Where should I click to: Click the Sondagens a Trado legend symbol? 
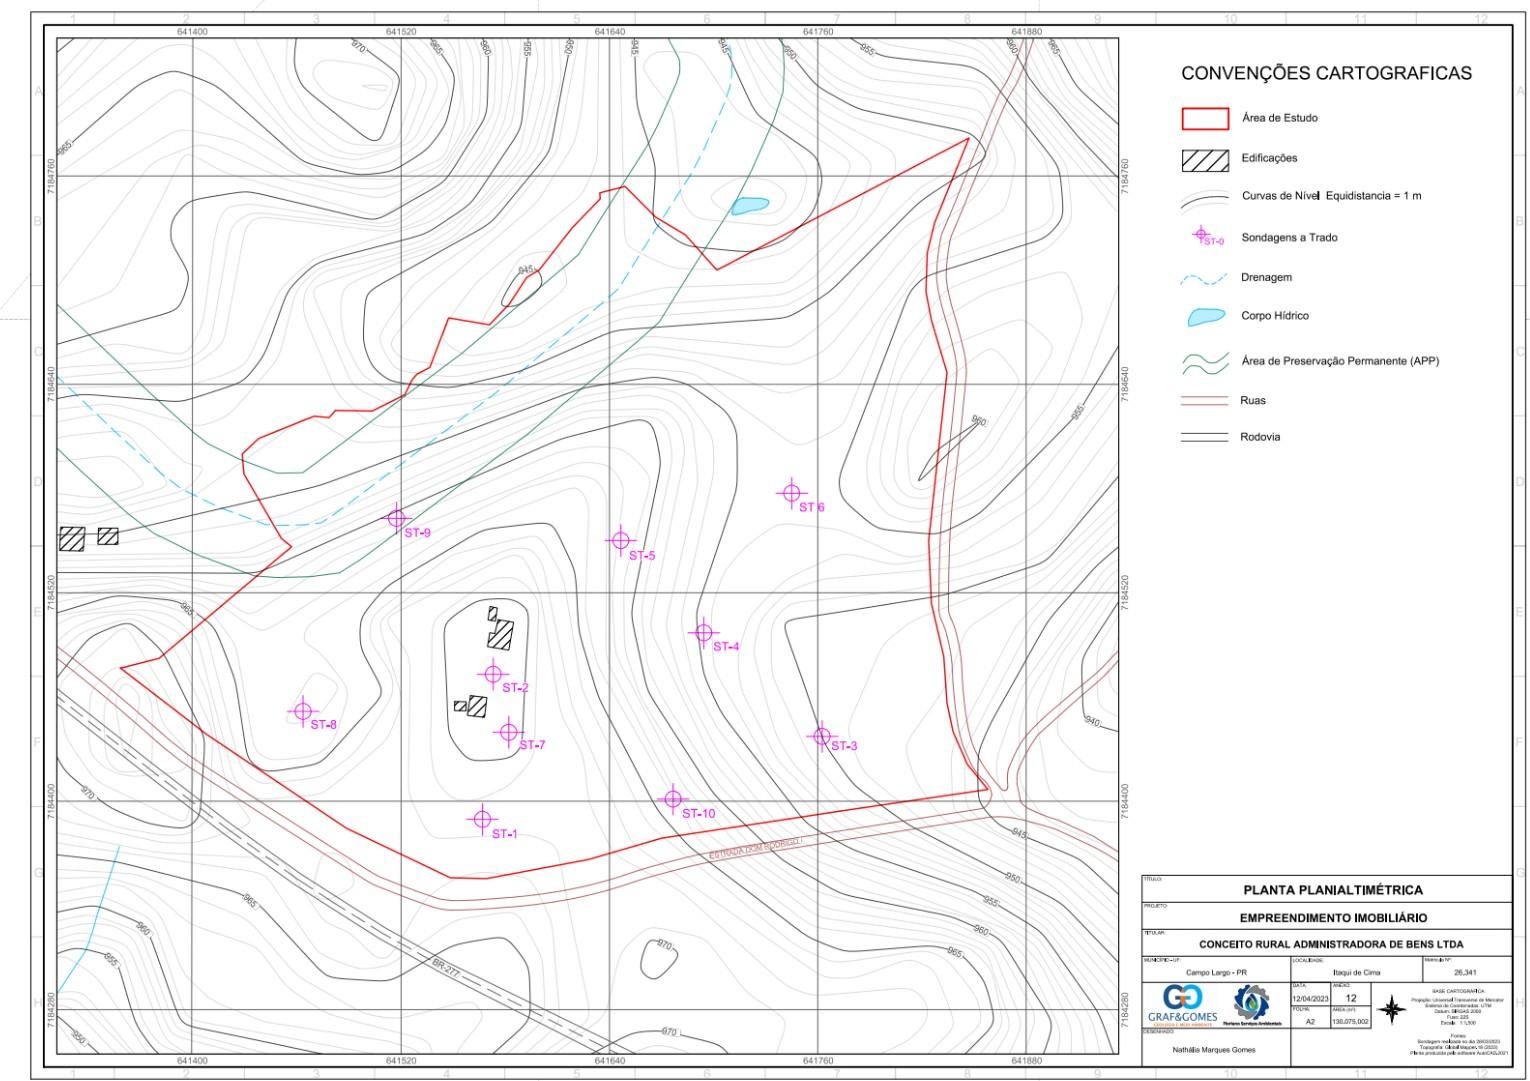tap(1203, 236)
